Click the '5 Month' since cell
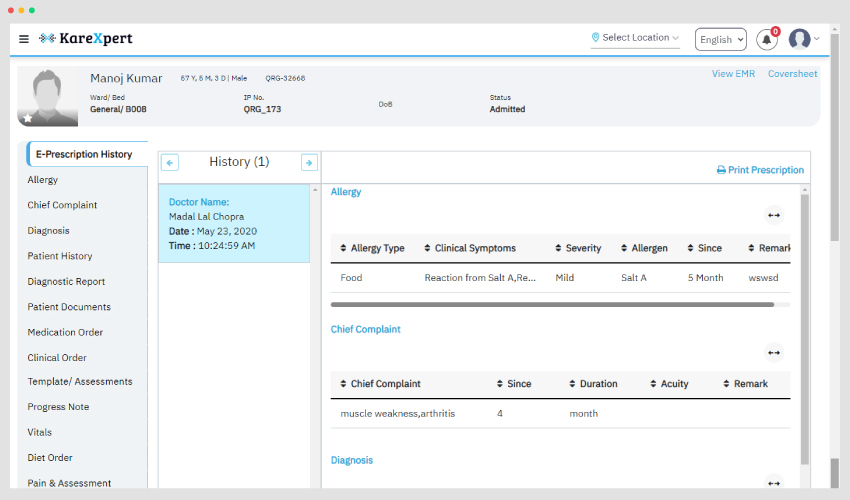Viewport: 850px width, 500px height. pos(705,278)
